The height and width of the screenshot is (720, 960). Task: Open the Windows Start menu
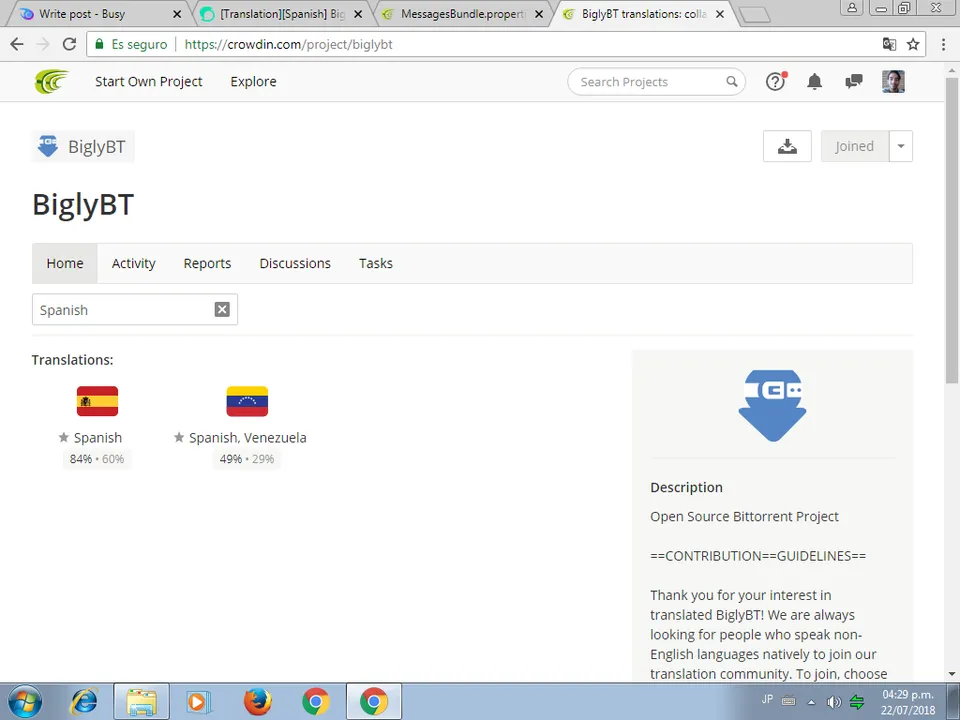pos(25,702)
